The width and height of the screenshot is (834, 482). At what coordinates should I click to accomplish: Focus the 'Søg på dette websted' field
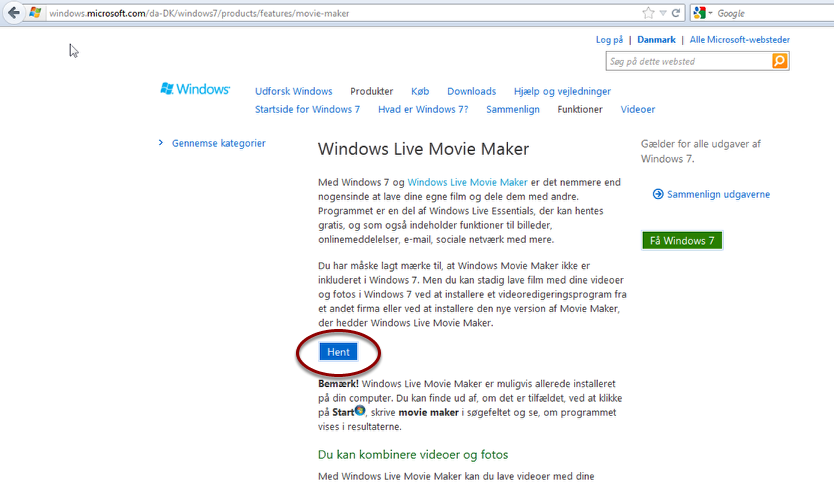(x=689, y=61)
